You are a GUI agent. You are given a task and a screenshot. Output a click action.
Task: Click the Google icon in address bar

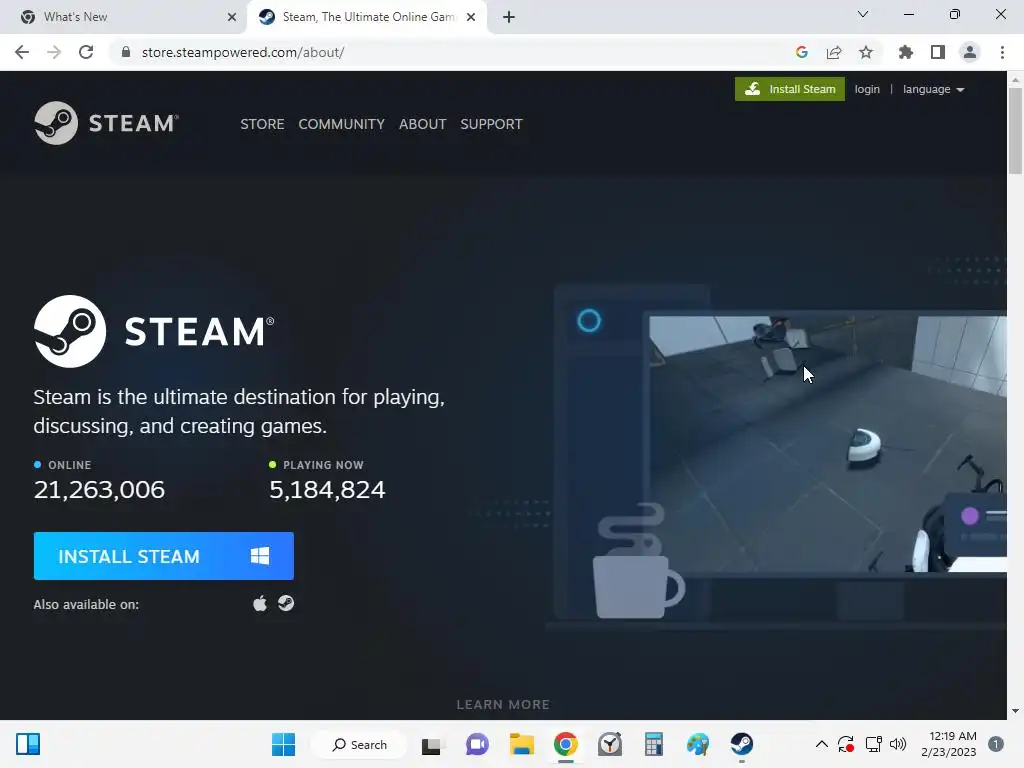click(x=802, y=52)
